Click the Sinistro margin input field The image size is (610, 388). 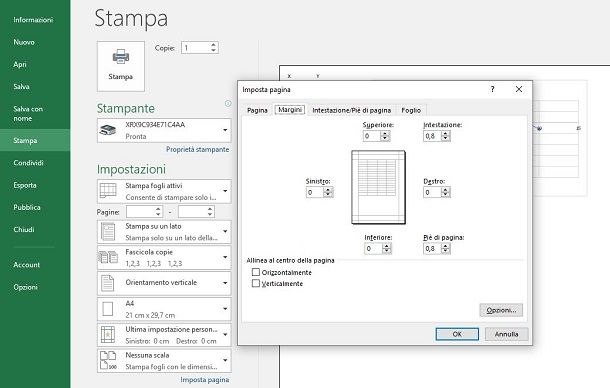click(x=316, y=192)
